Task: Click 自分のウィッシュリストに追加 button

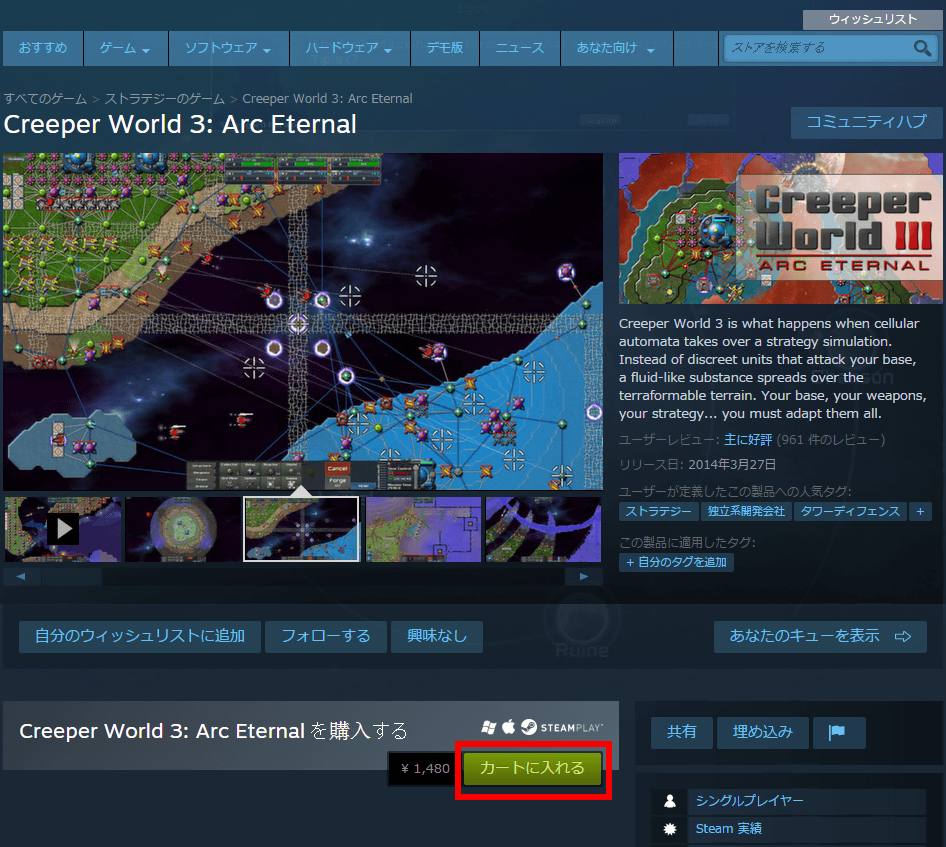Action: (x=140, y=636)
